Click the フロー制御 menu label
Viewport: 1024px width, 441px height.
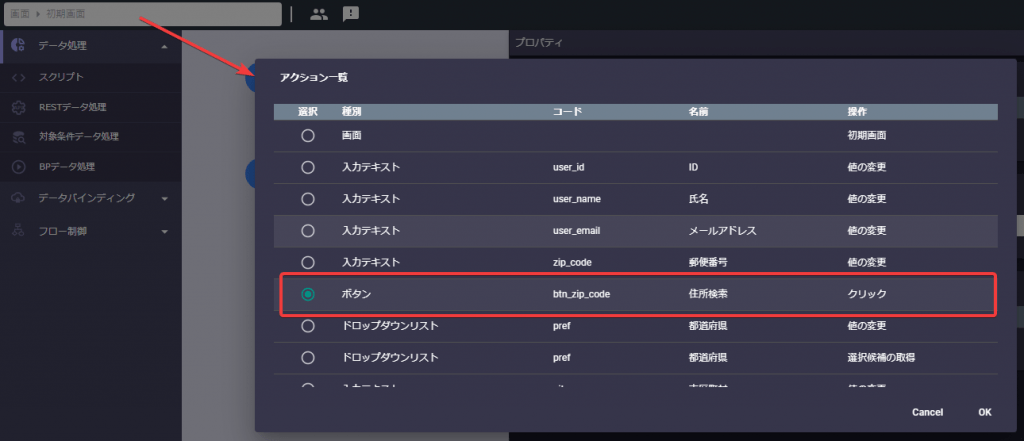click(x=62, y=231)
